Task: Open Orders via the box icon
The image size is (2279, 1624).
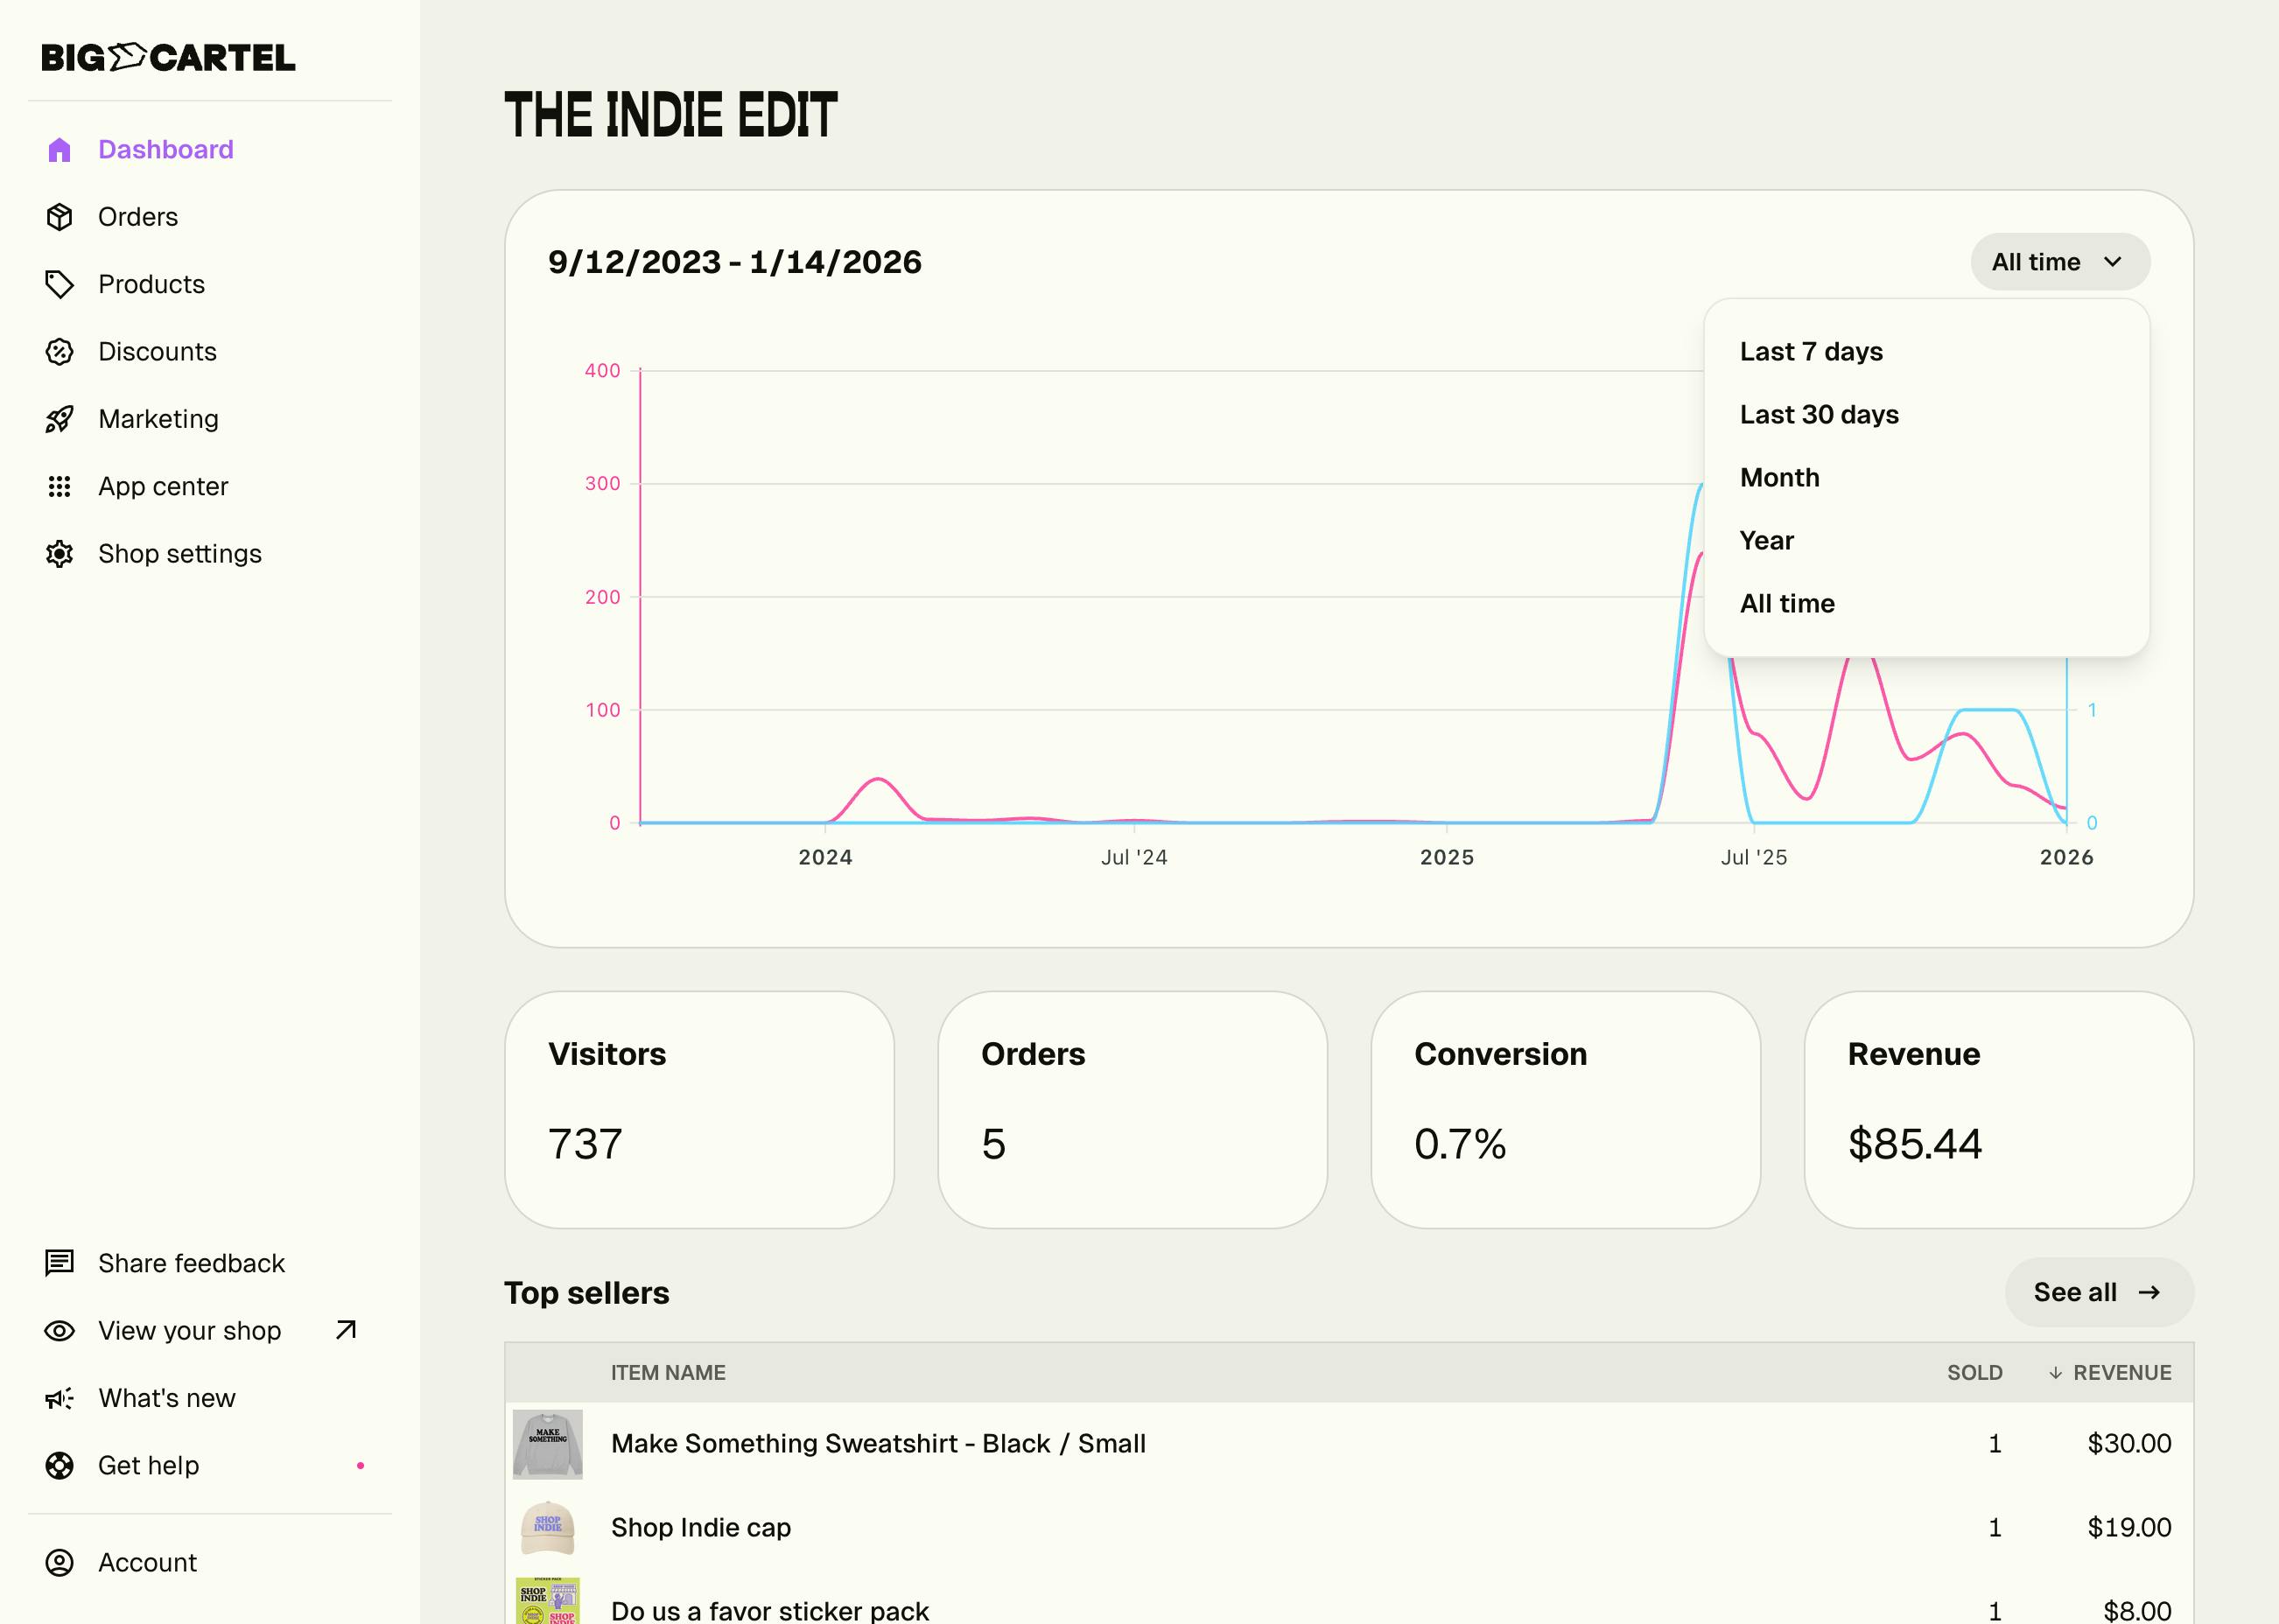Action: (59, 217)
